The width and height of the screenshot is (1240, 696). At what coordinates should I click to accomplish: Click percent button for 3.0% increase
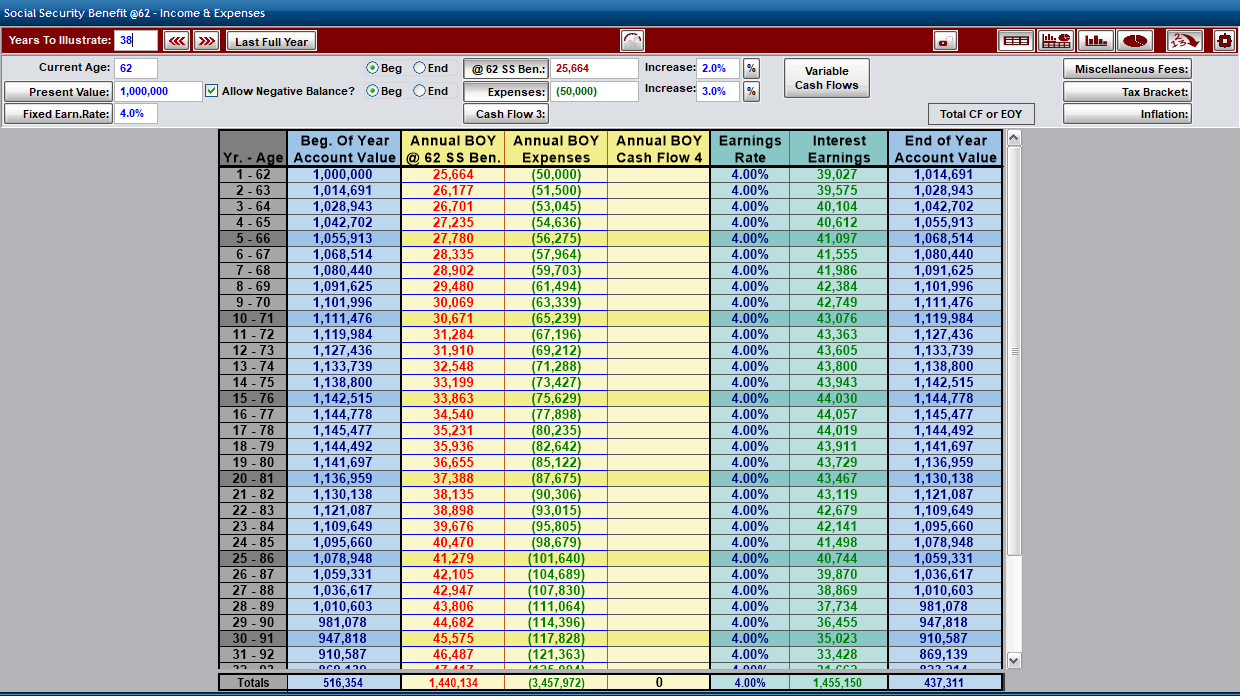pyautogui.click(x=751, y=91)
